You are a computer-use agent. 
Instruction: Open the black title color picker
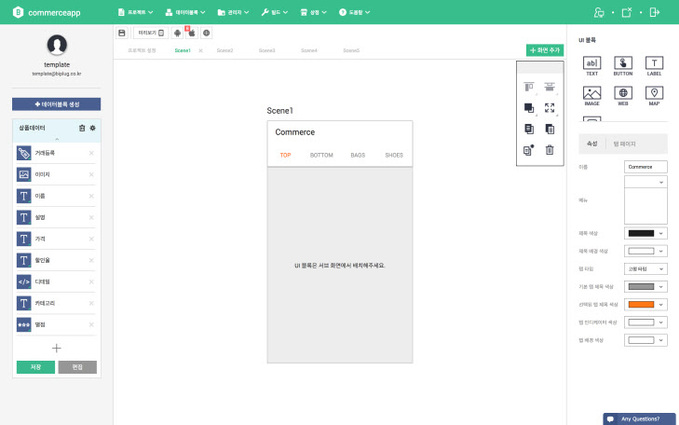click(646, 234)
